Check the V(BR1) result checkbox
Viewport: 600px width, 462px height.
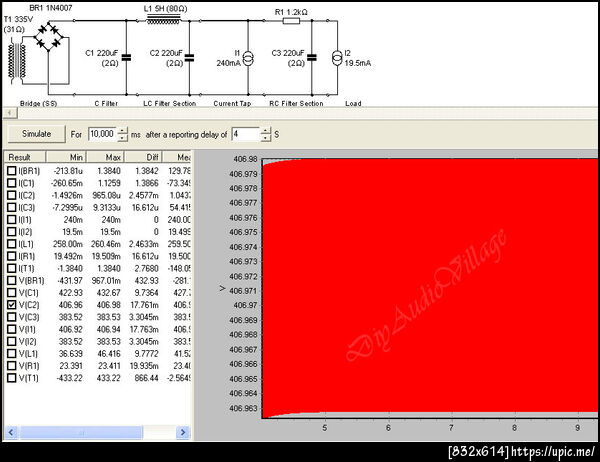click(12, 281)
